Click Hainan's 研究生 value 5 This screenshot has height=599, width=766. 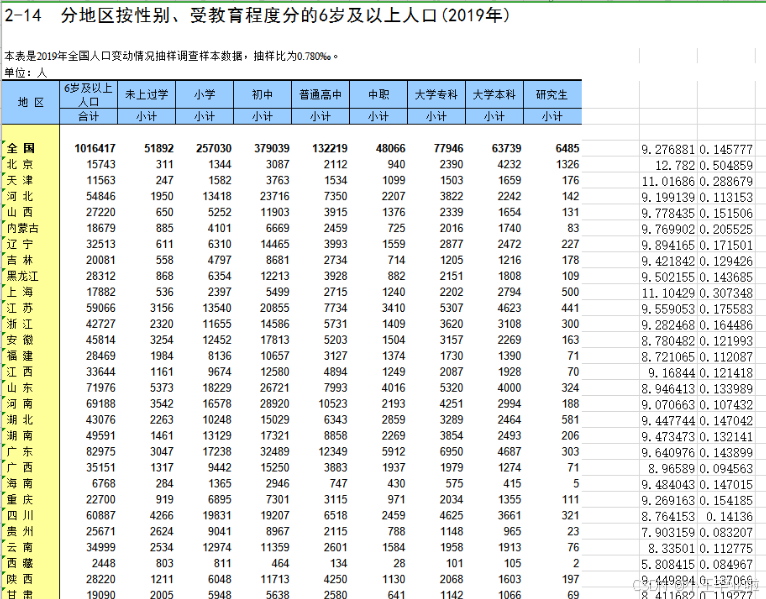576,484
